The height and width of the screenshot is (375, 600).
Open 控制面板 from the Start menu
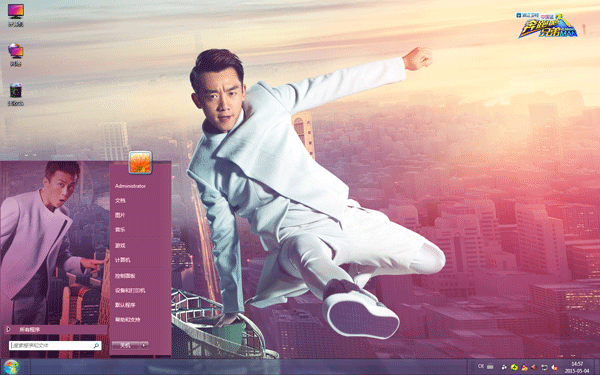pos(125,276)
